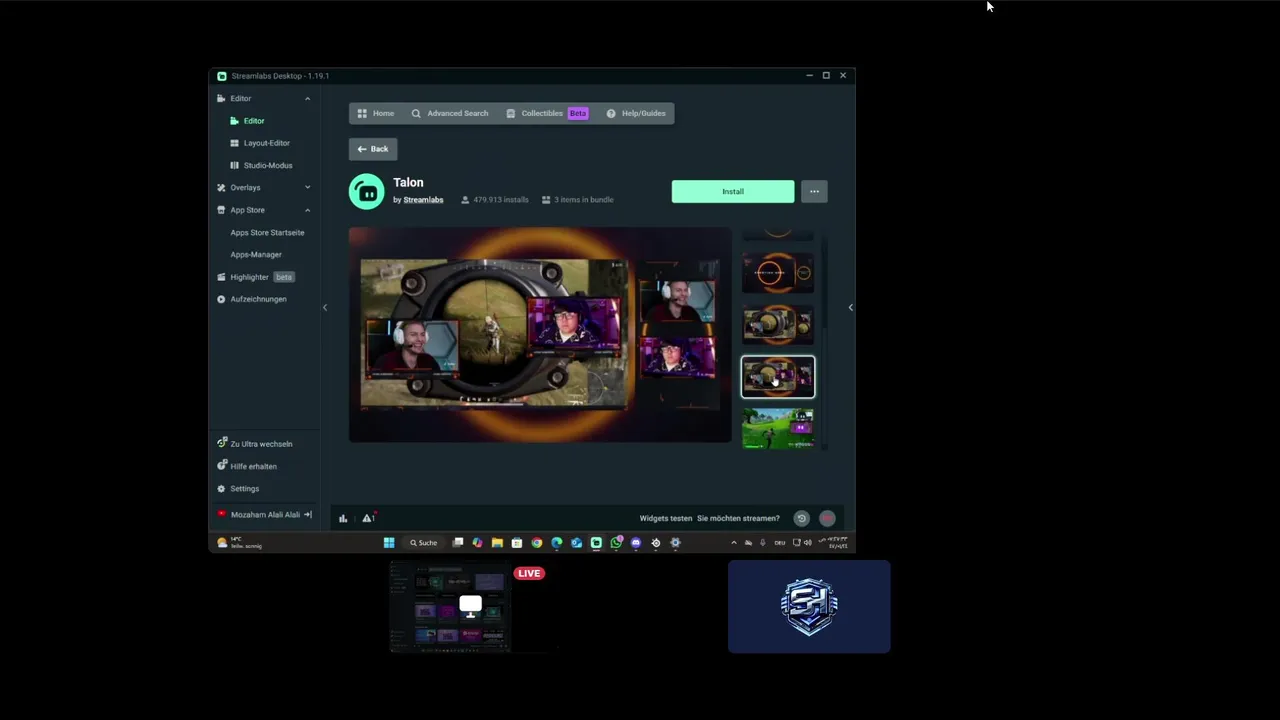Open Apps-Manager
This screenshot has height=720, width=1280.
click(x=256, y=255)
